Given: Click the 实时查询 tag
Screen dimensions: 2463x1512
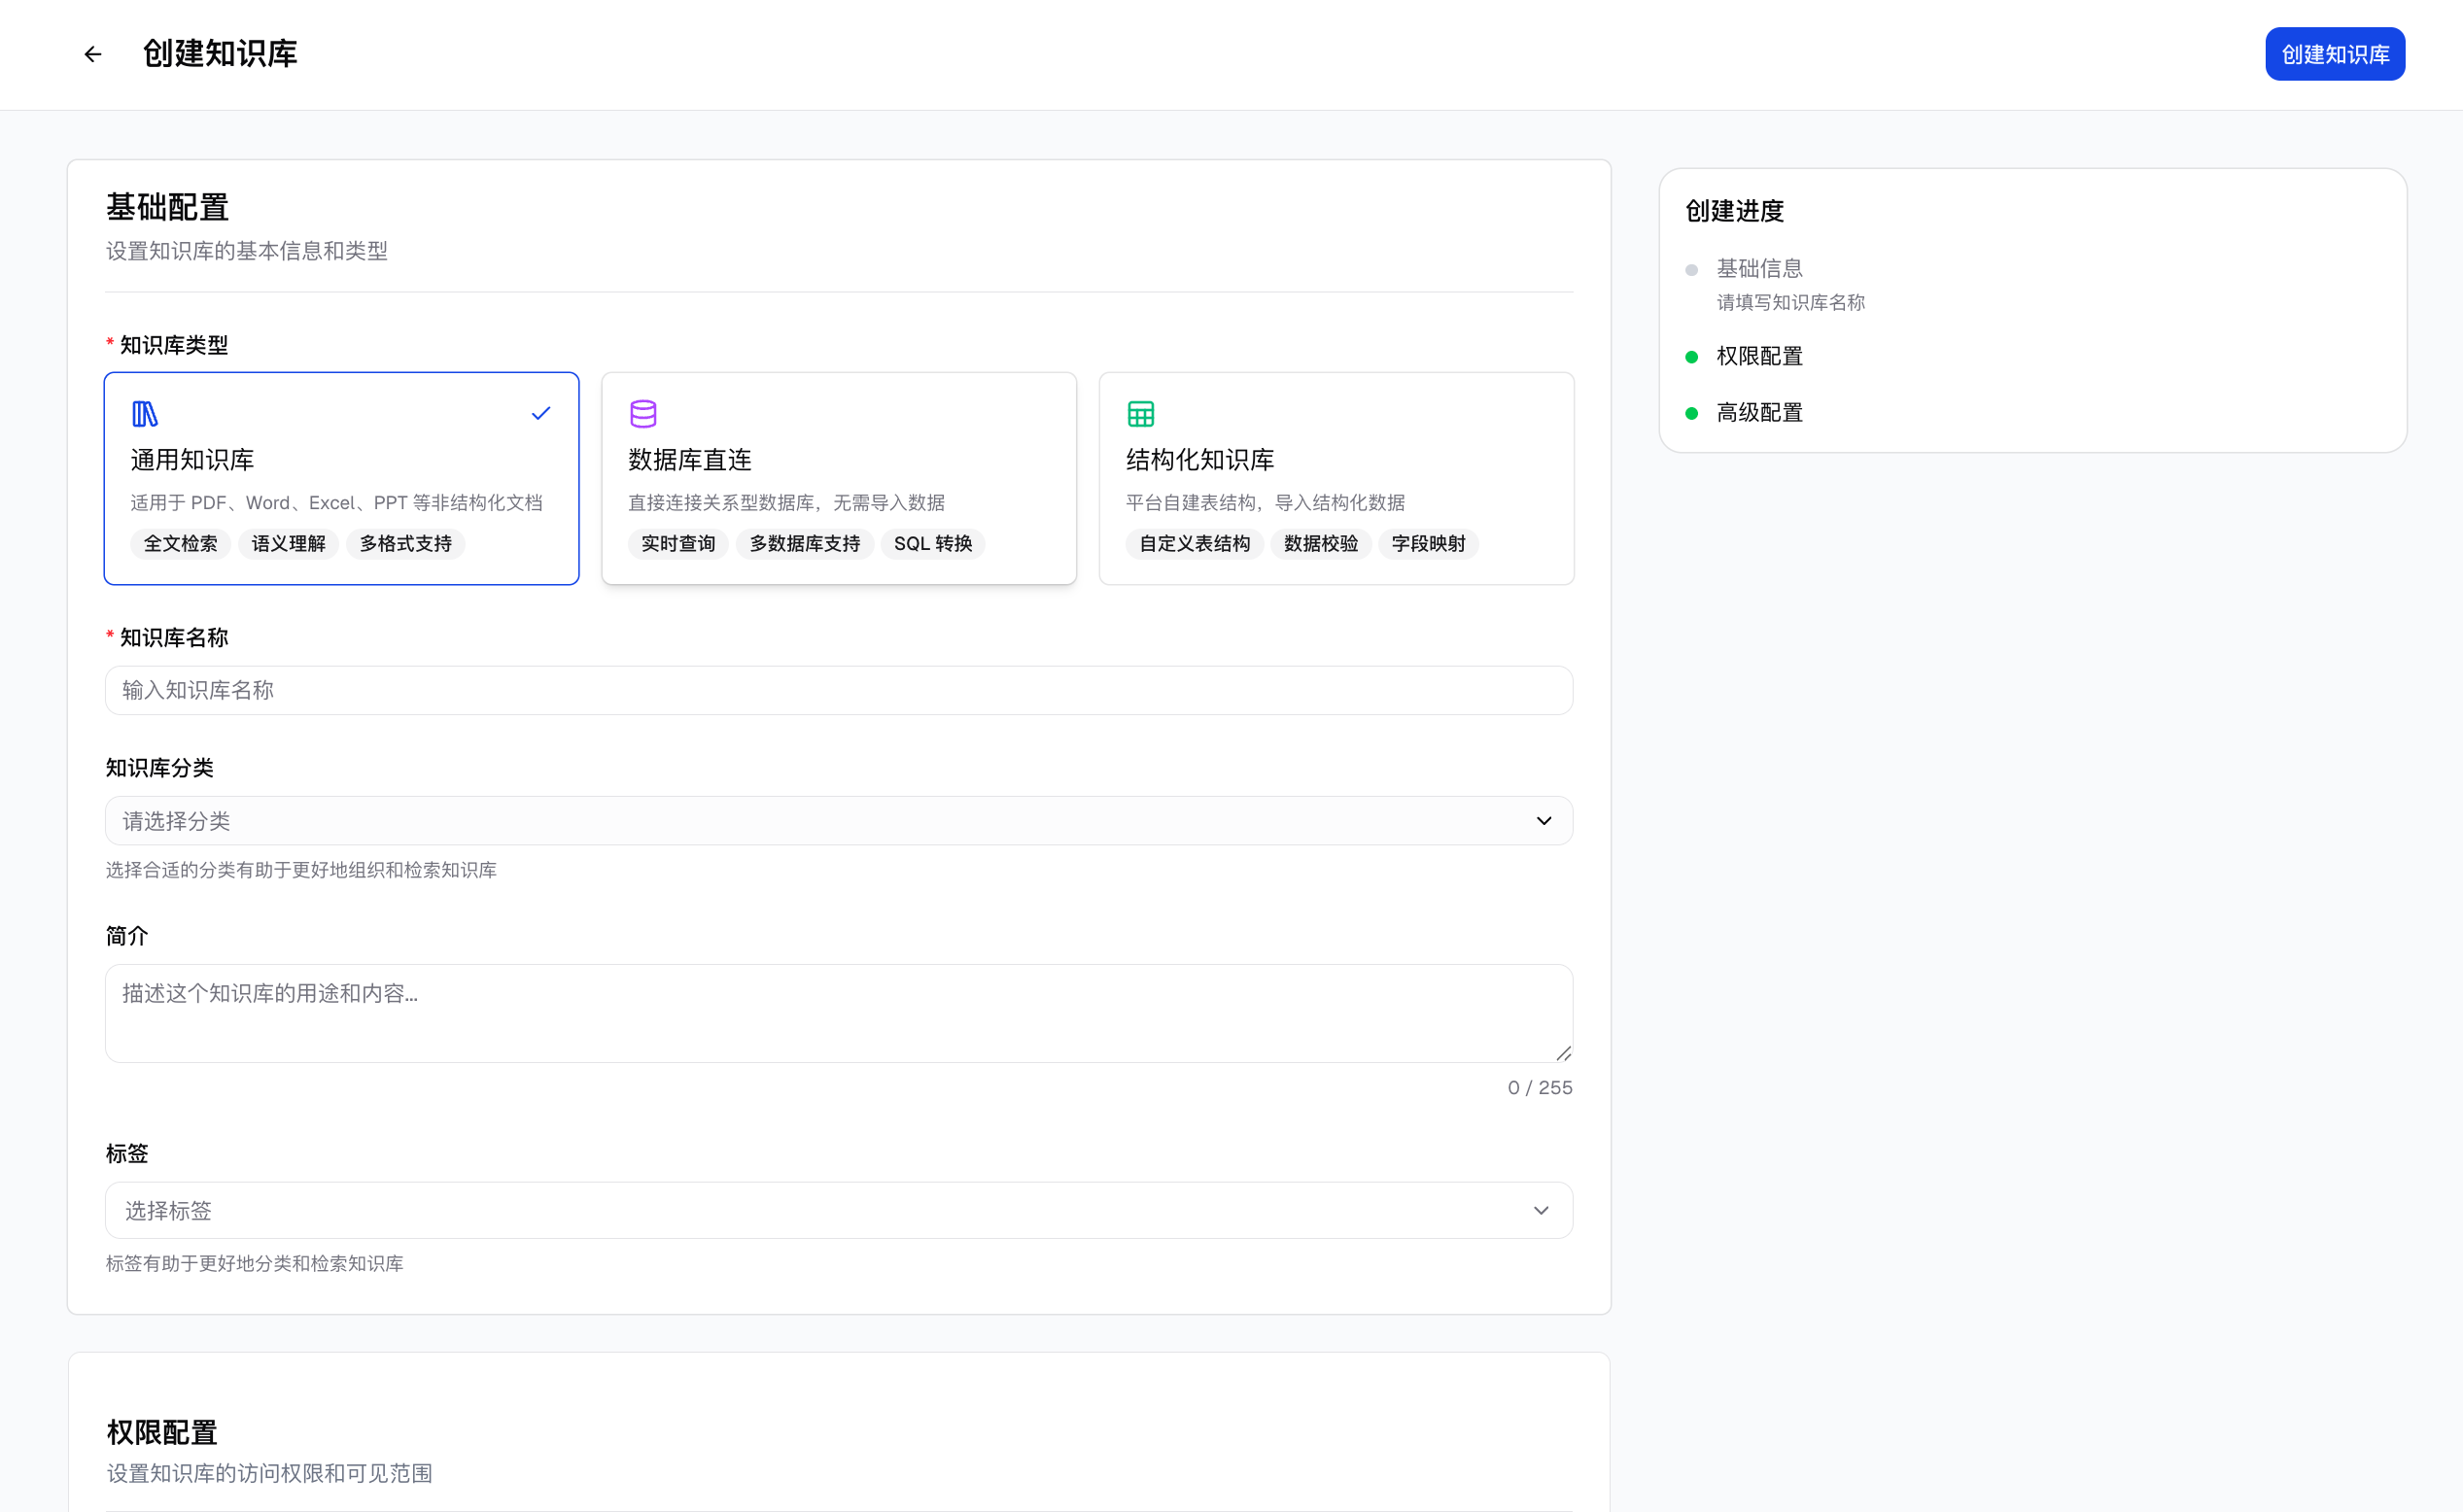Looking at the screenshot, I should [x=678, y=543].
